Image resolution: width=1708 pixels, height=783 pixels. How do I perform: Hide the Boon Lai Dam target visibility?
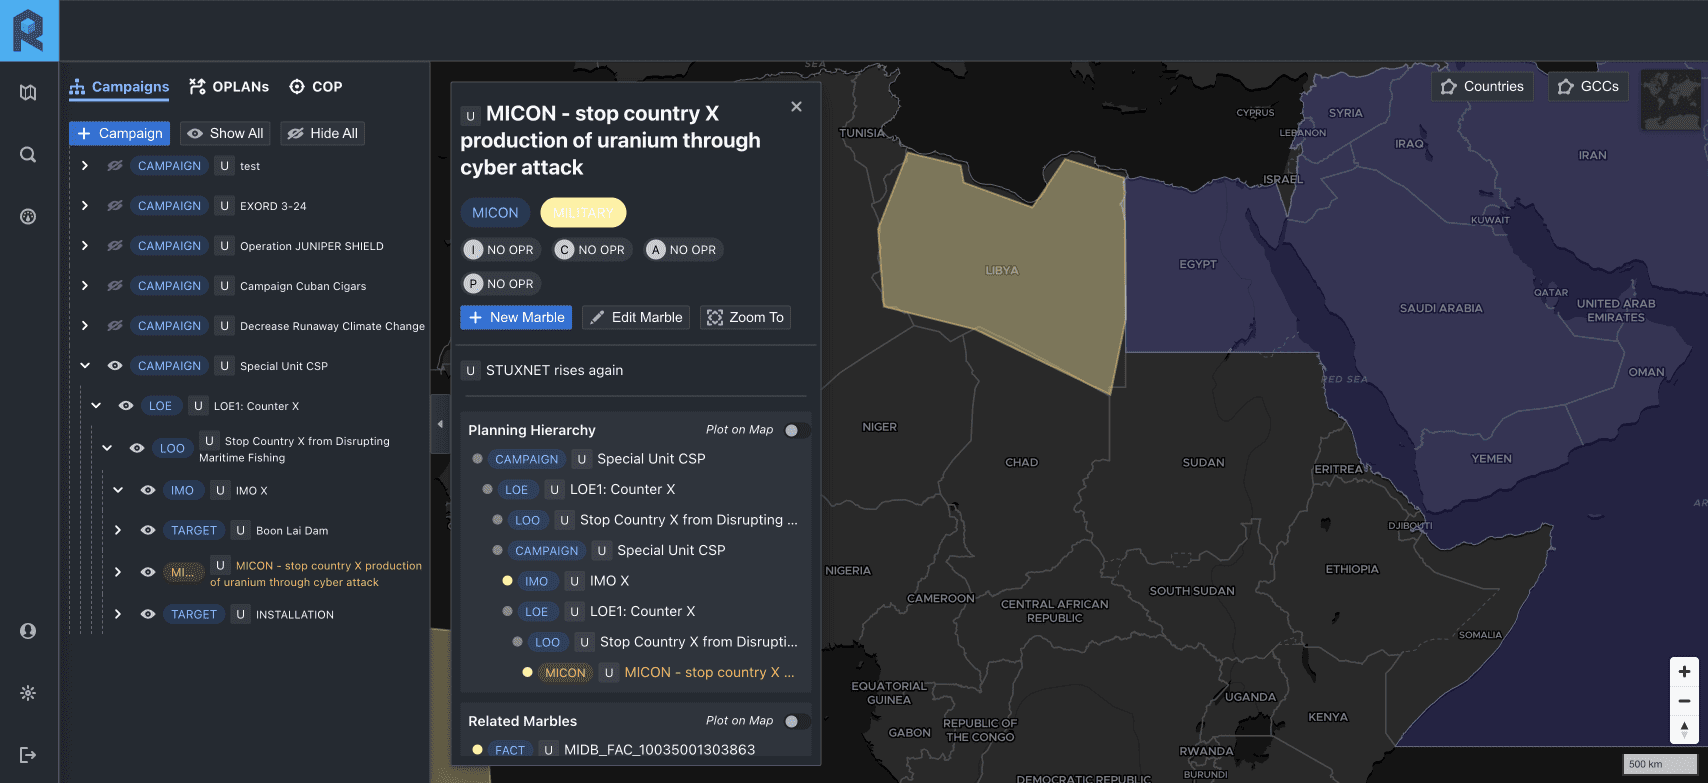148,530
